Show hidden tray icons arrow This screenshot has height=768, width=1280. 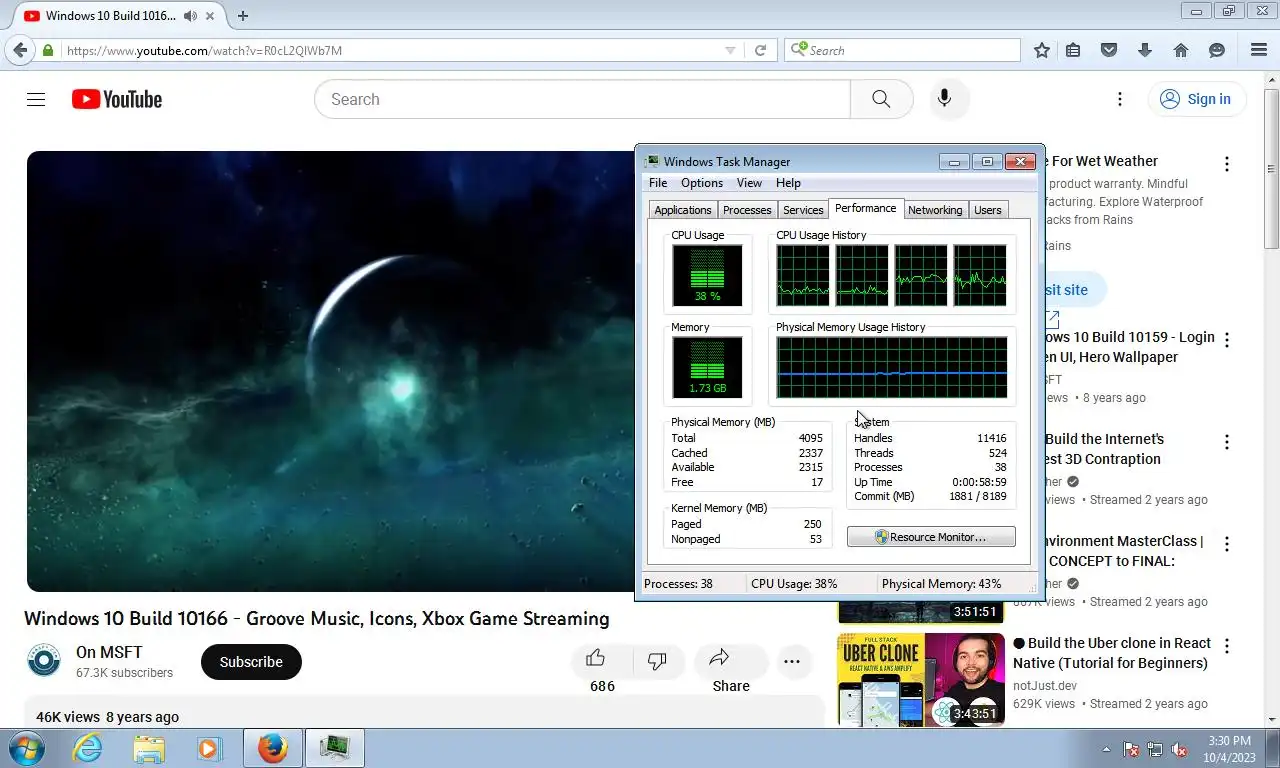tap(1106, 749)
